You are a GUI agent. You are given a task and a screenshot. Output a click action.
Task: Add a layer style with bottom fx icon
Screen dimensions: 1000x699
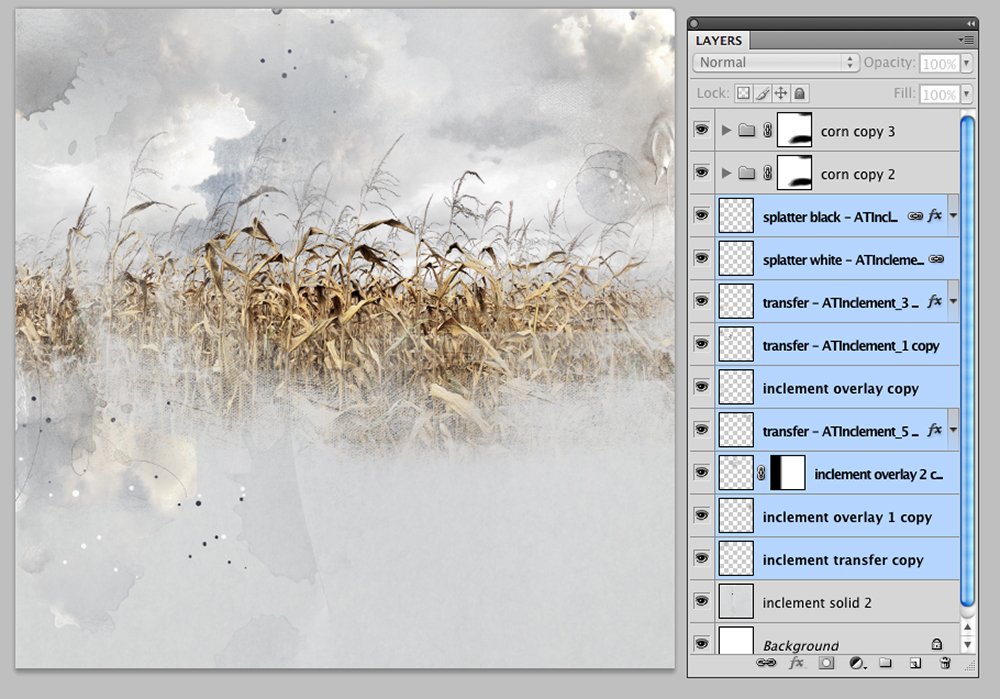tap(797, 663)
